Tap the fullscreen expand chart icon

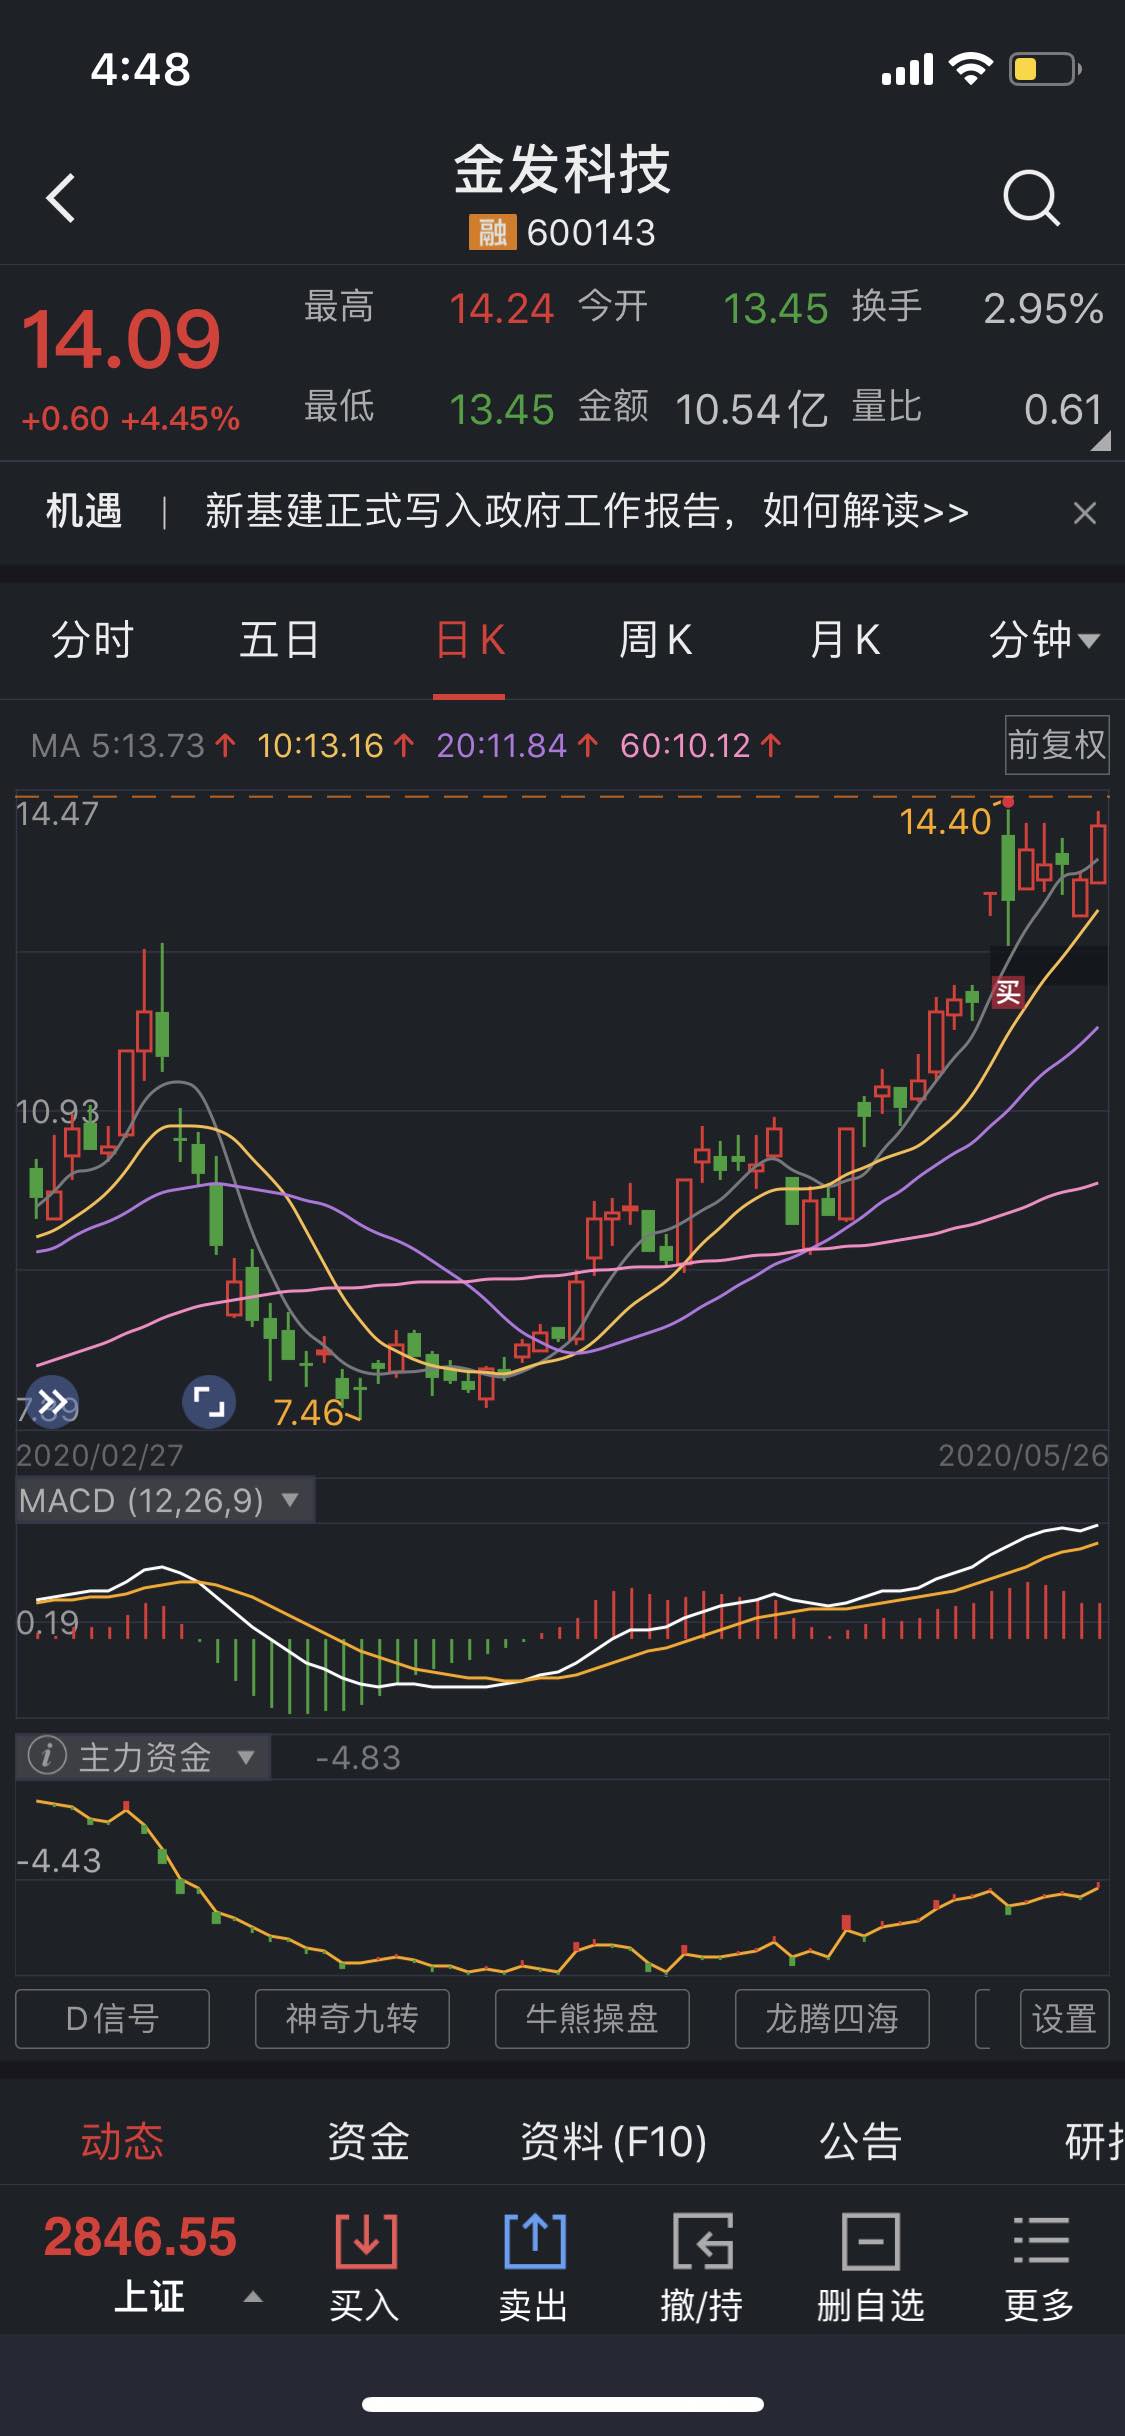tap(209, 1401)
